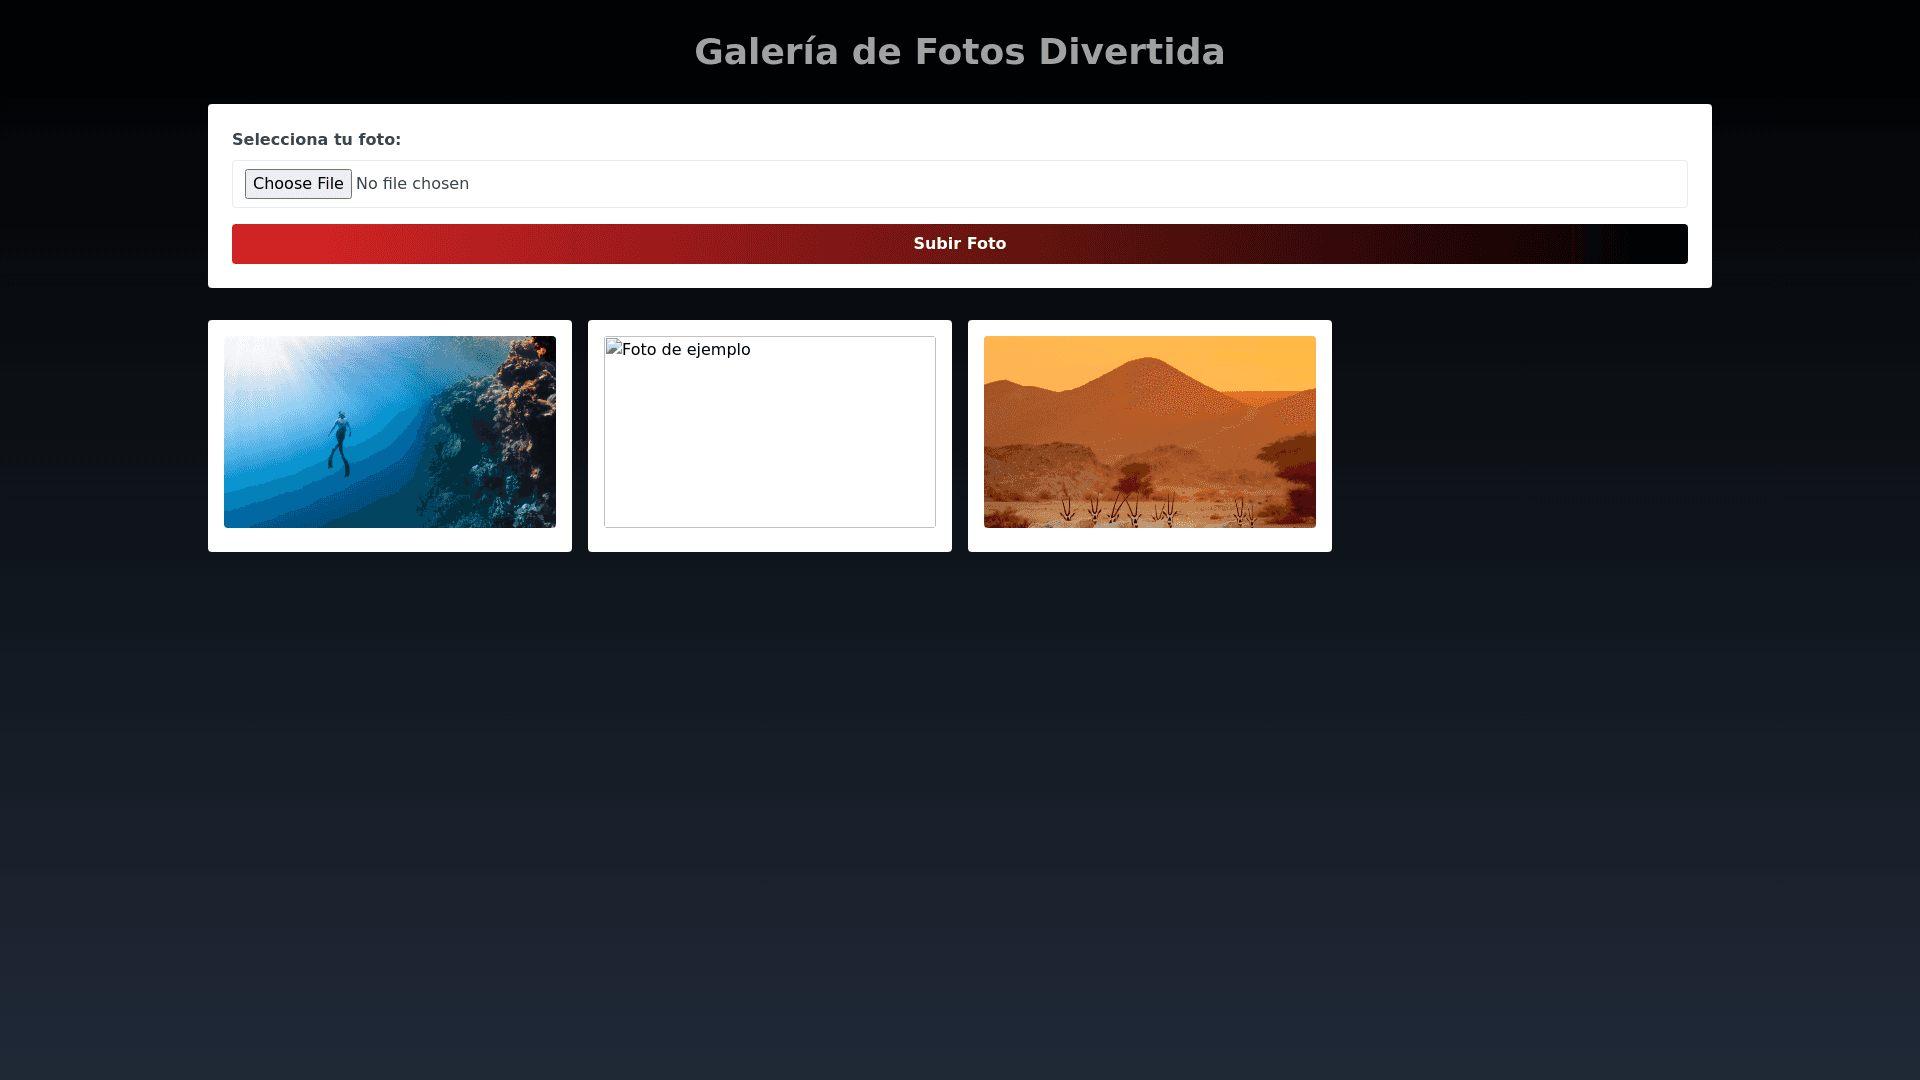
Task: Click the white frame below the diver photo
Action: point(390,540)
